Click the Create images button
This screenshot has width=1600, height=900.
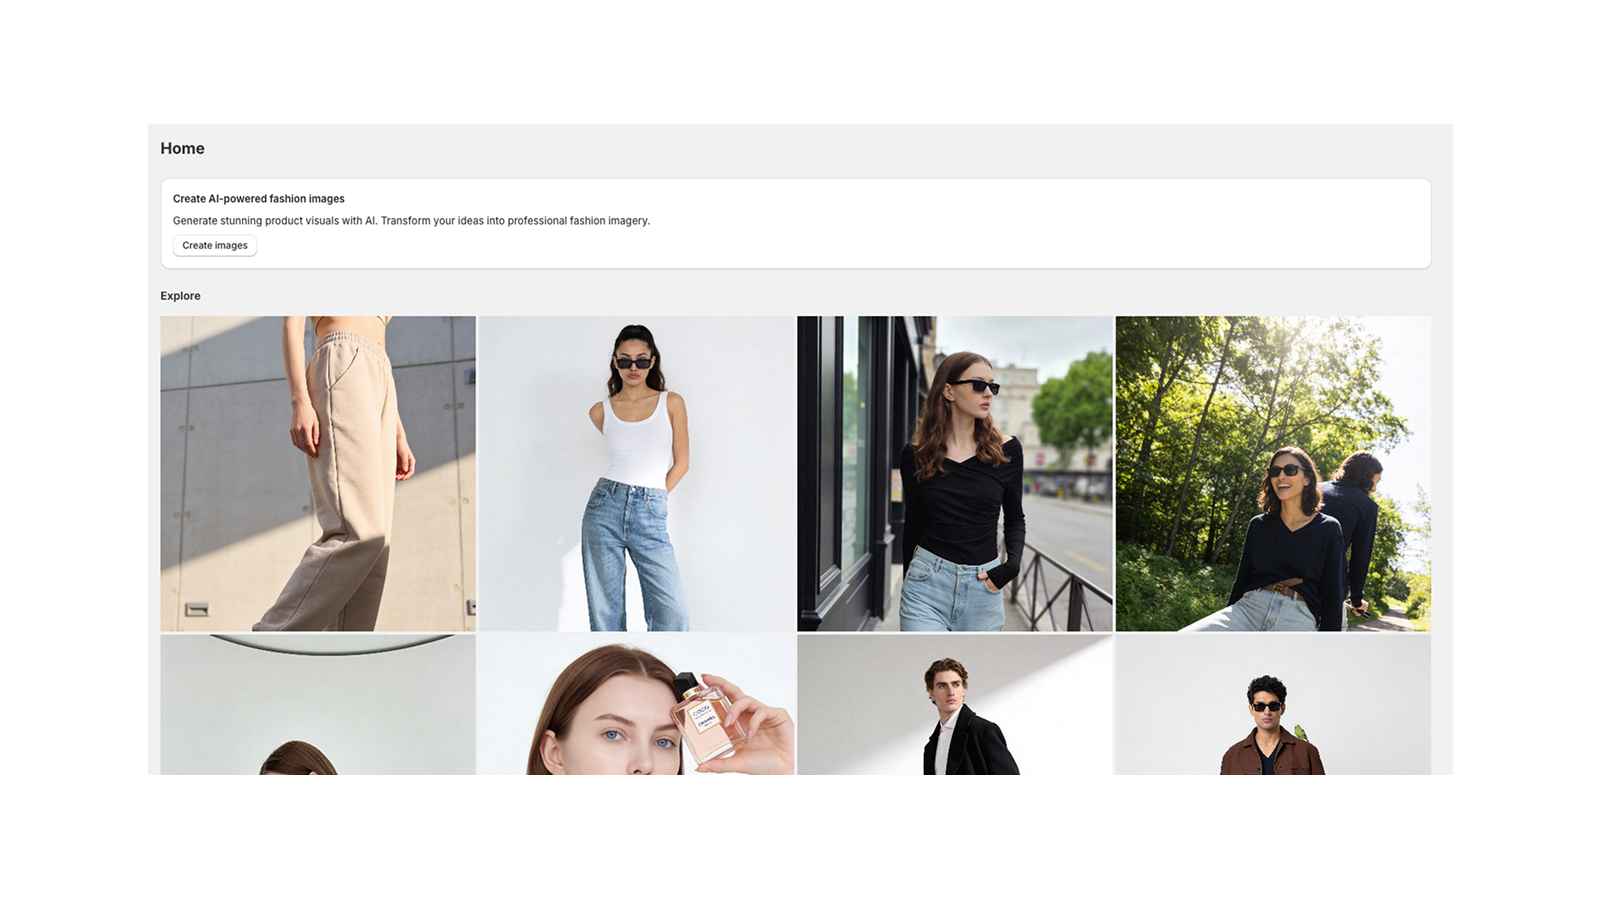[x=215, y=246]
